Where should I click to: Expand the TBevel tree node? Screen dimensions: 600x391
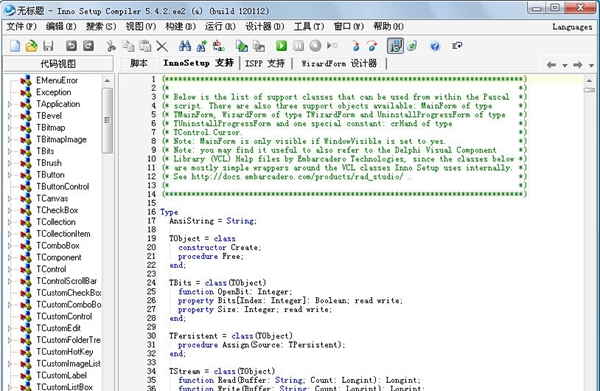click(x=10, y=116)
